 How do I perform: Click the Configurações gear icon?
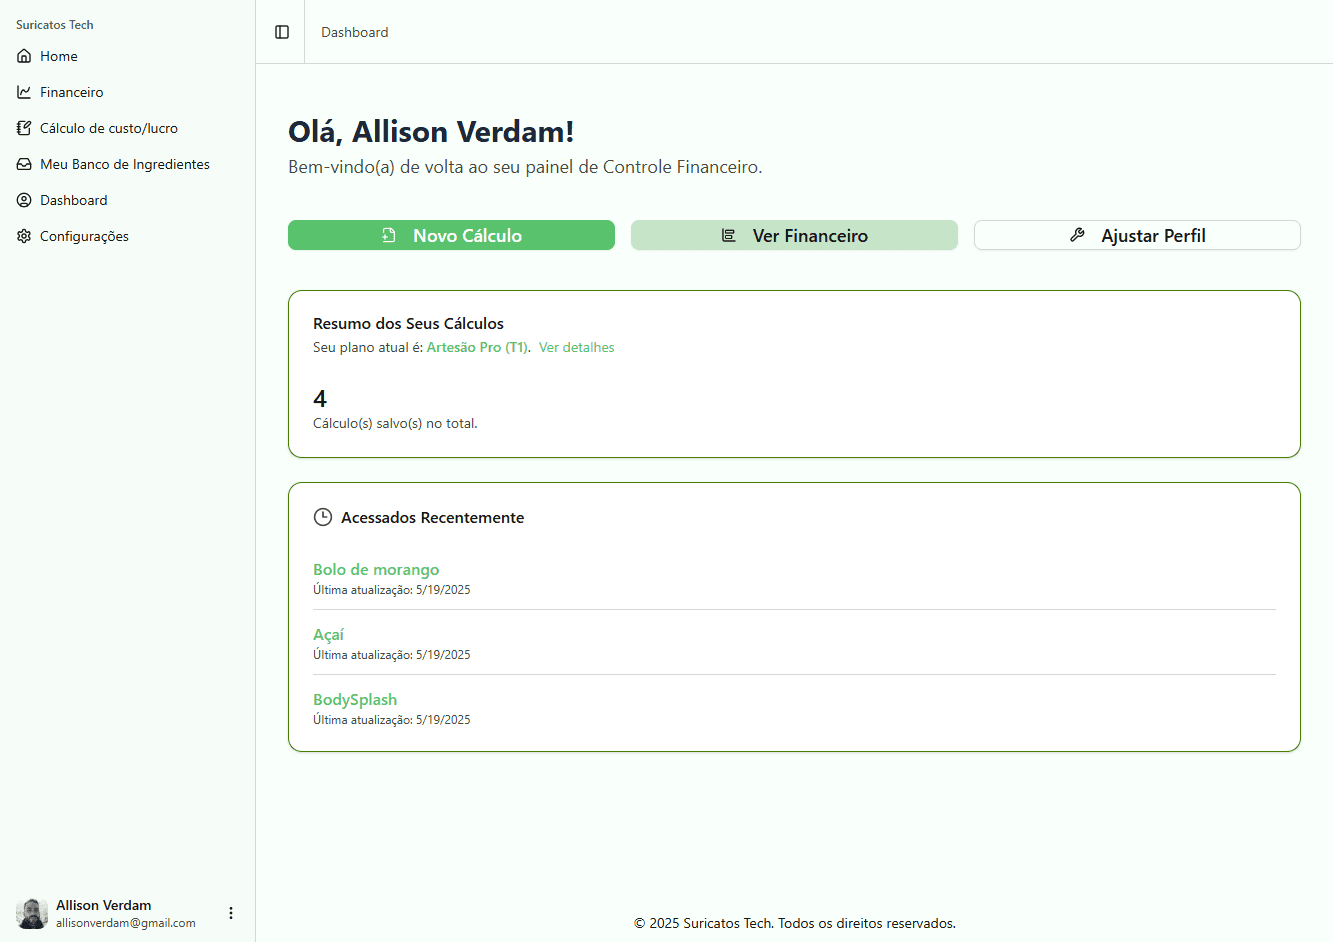[x=24, y=236]
